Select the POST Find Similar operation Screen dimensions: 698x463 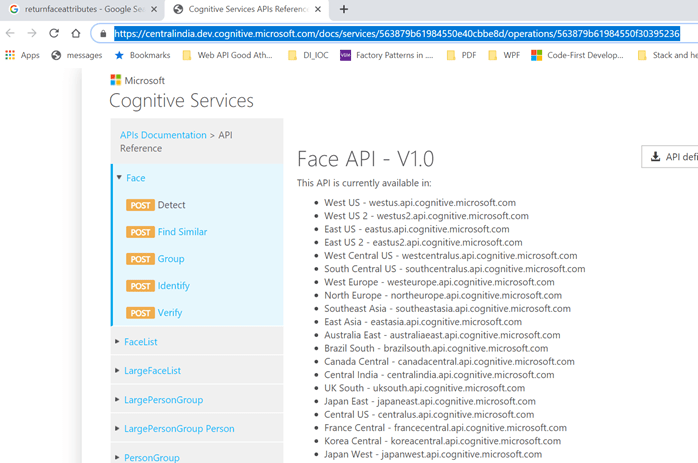pyautogui.click(x=181, y=232)
